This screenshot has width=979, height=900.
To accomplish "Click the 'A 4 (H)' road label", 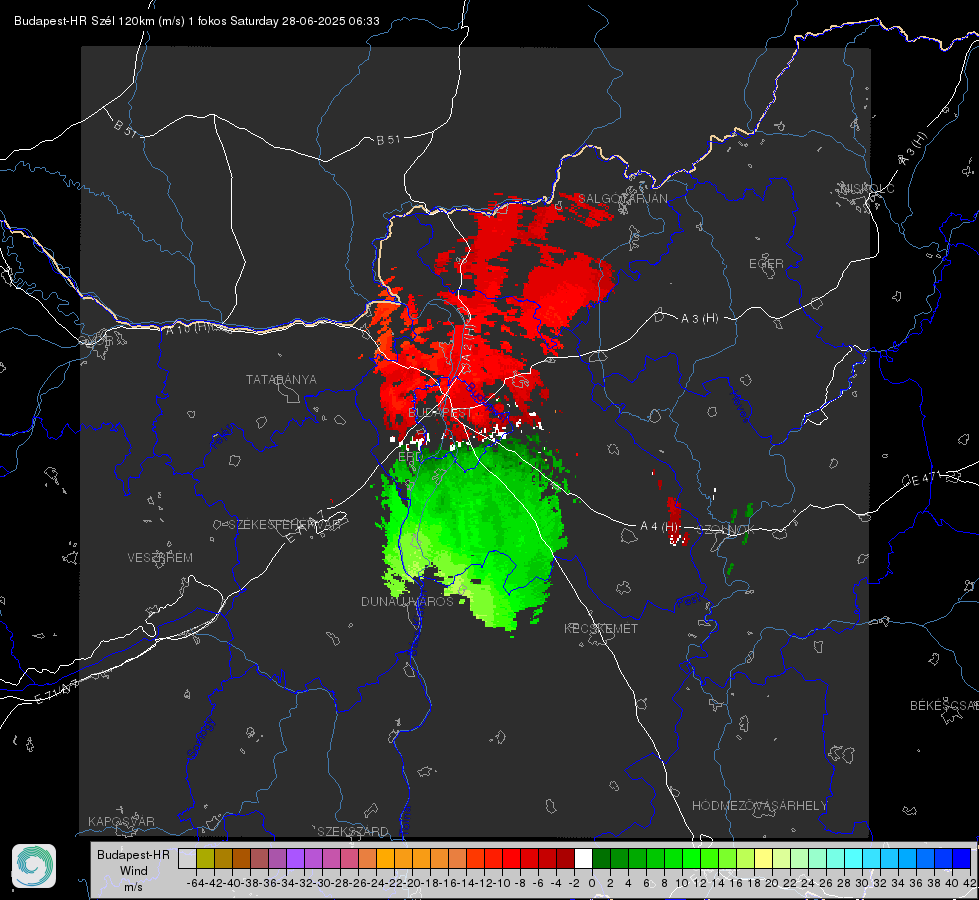I will tap(660, 527).
